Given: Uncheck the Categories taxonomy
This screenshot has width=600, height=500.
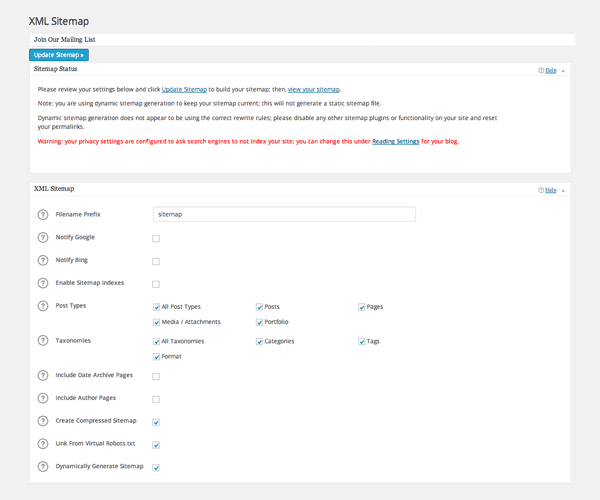Looking at the screenshot, I should [259, 341].
